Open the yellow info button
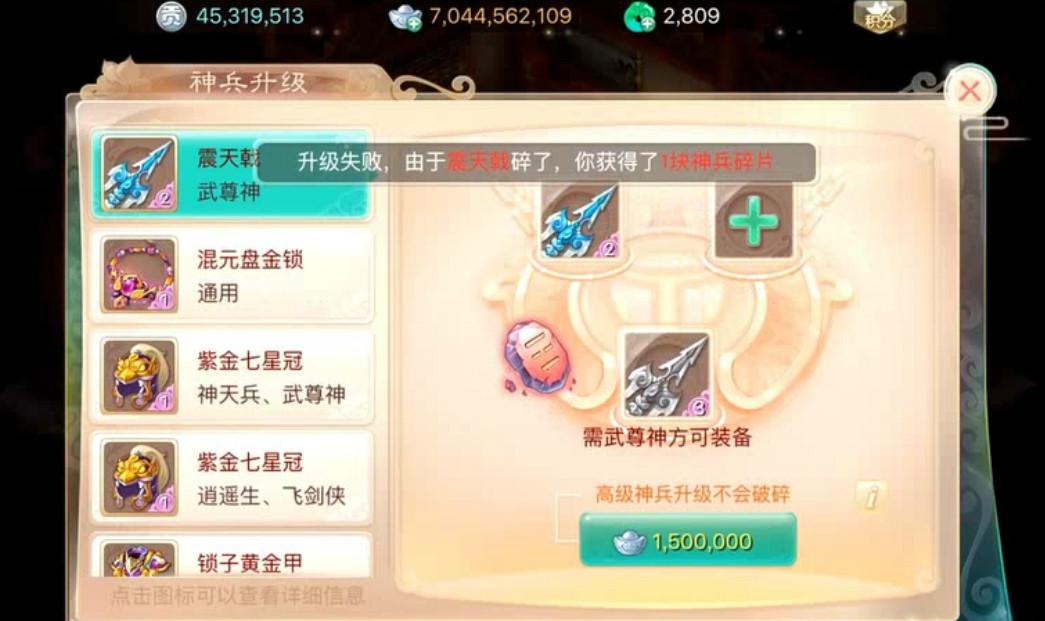 (871, 496)
